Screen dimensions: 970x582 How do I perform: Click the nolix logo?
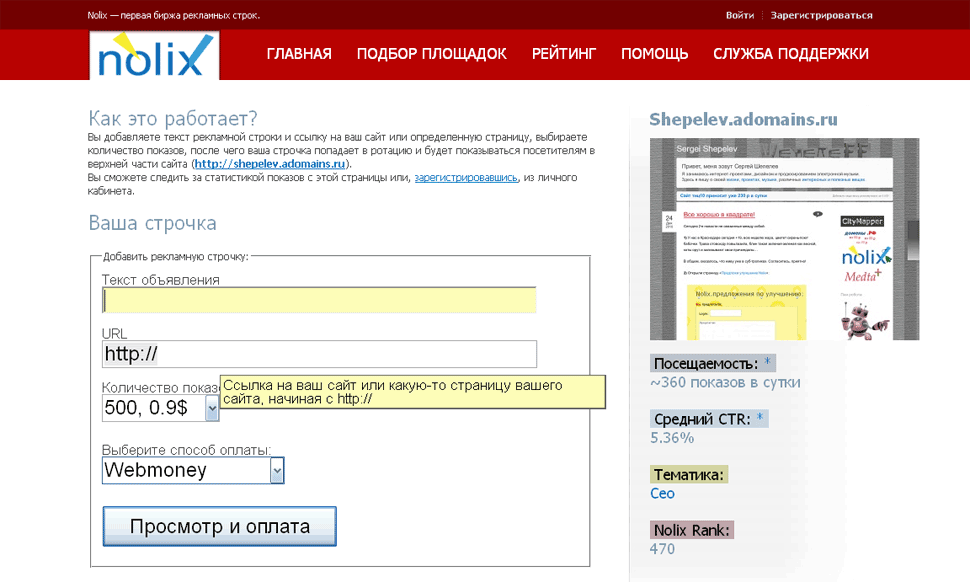click(154, 55)
